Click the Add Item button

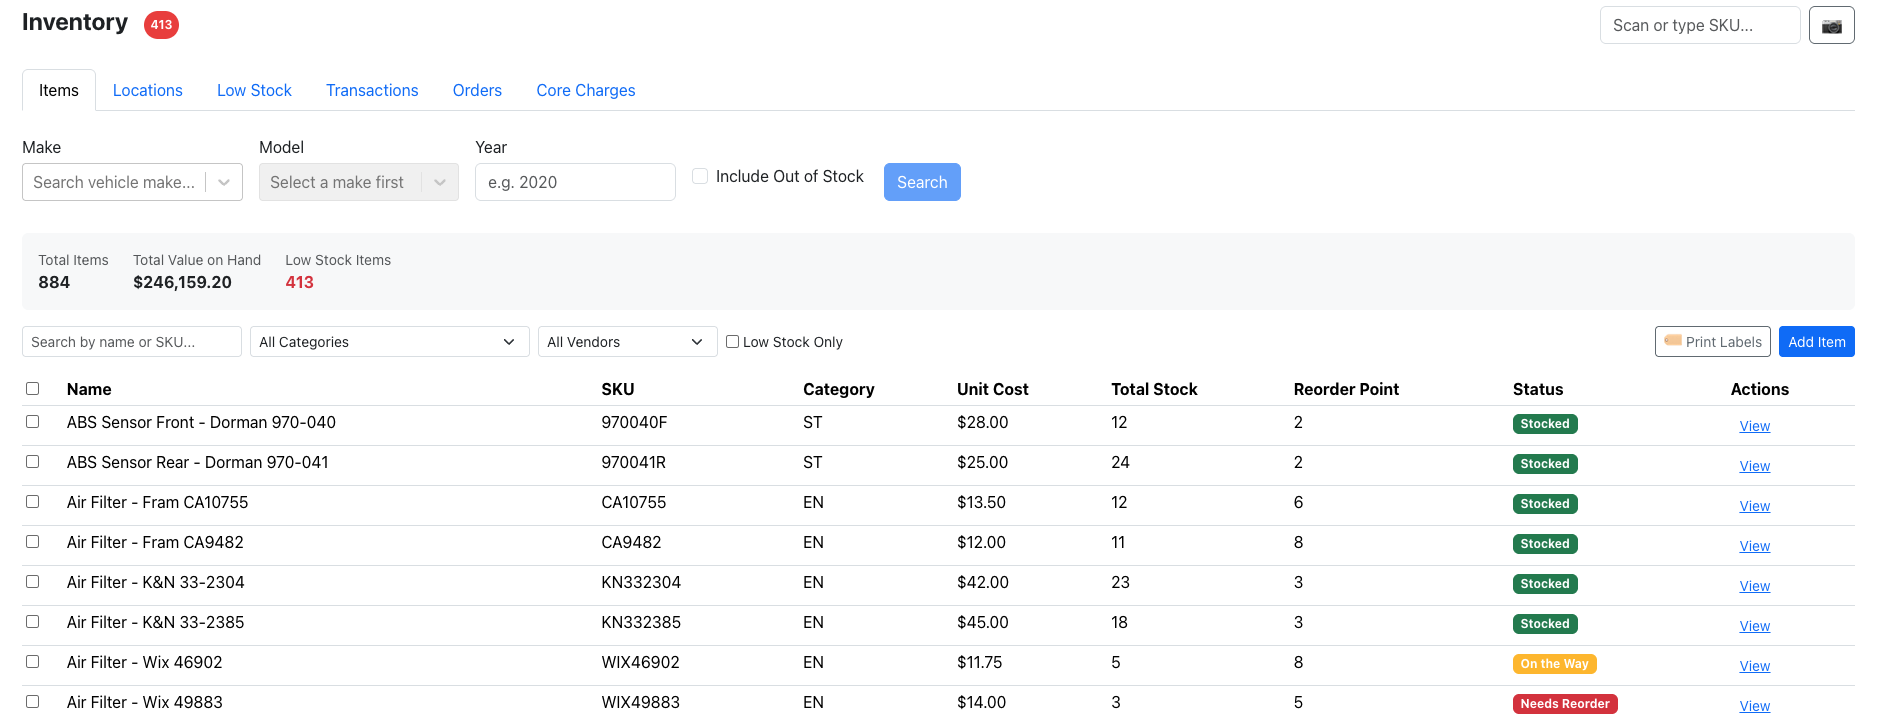pyautogui.click(x=1816, y=341)
